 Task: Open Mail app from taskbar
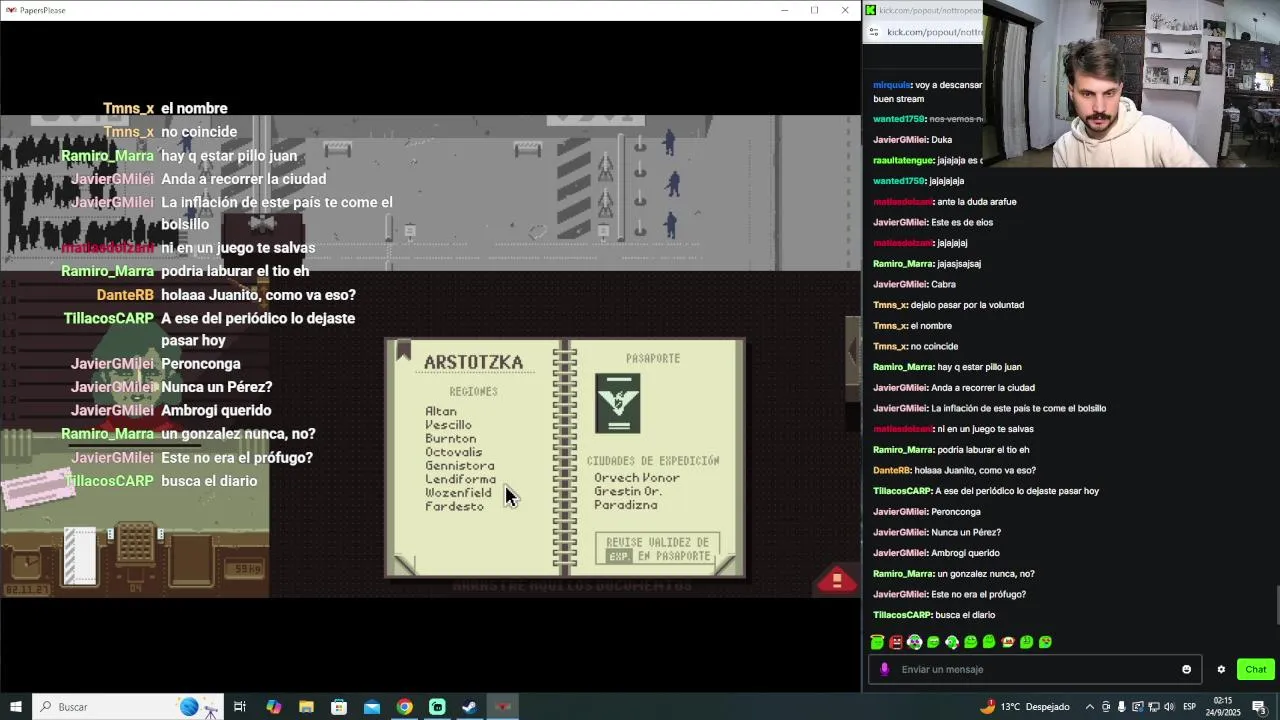click(x=372, y=707)
